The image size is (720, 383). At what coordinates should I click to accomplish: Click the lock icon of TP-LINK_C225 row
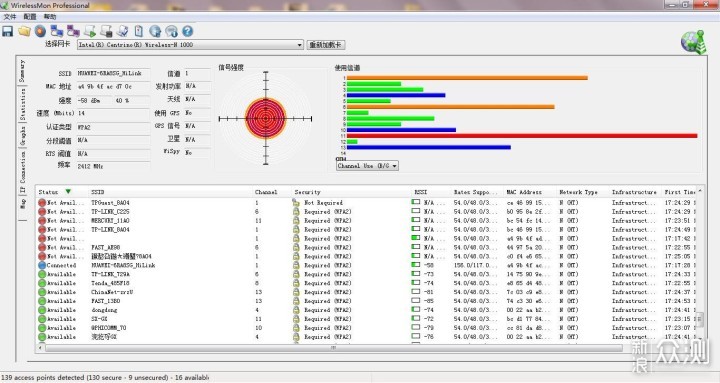click(x=296, y=212)
